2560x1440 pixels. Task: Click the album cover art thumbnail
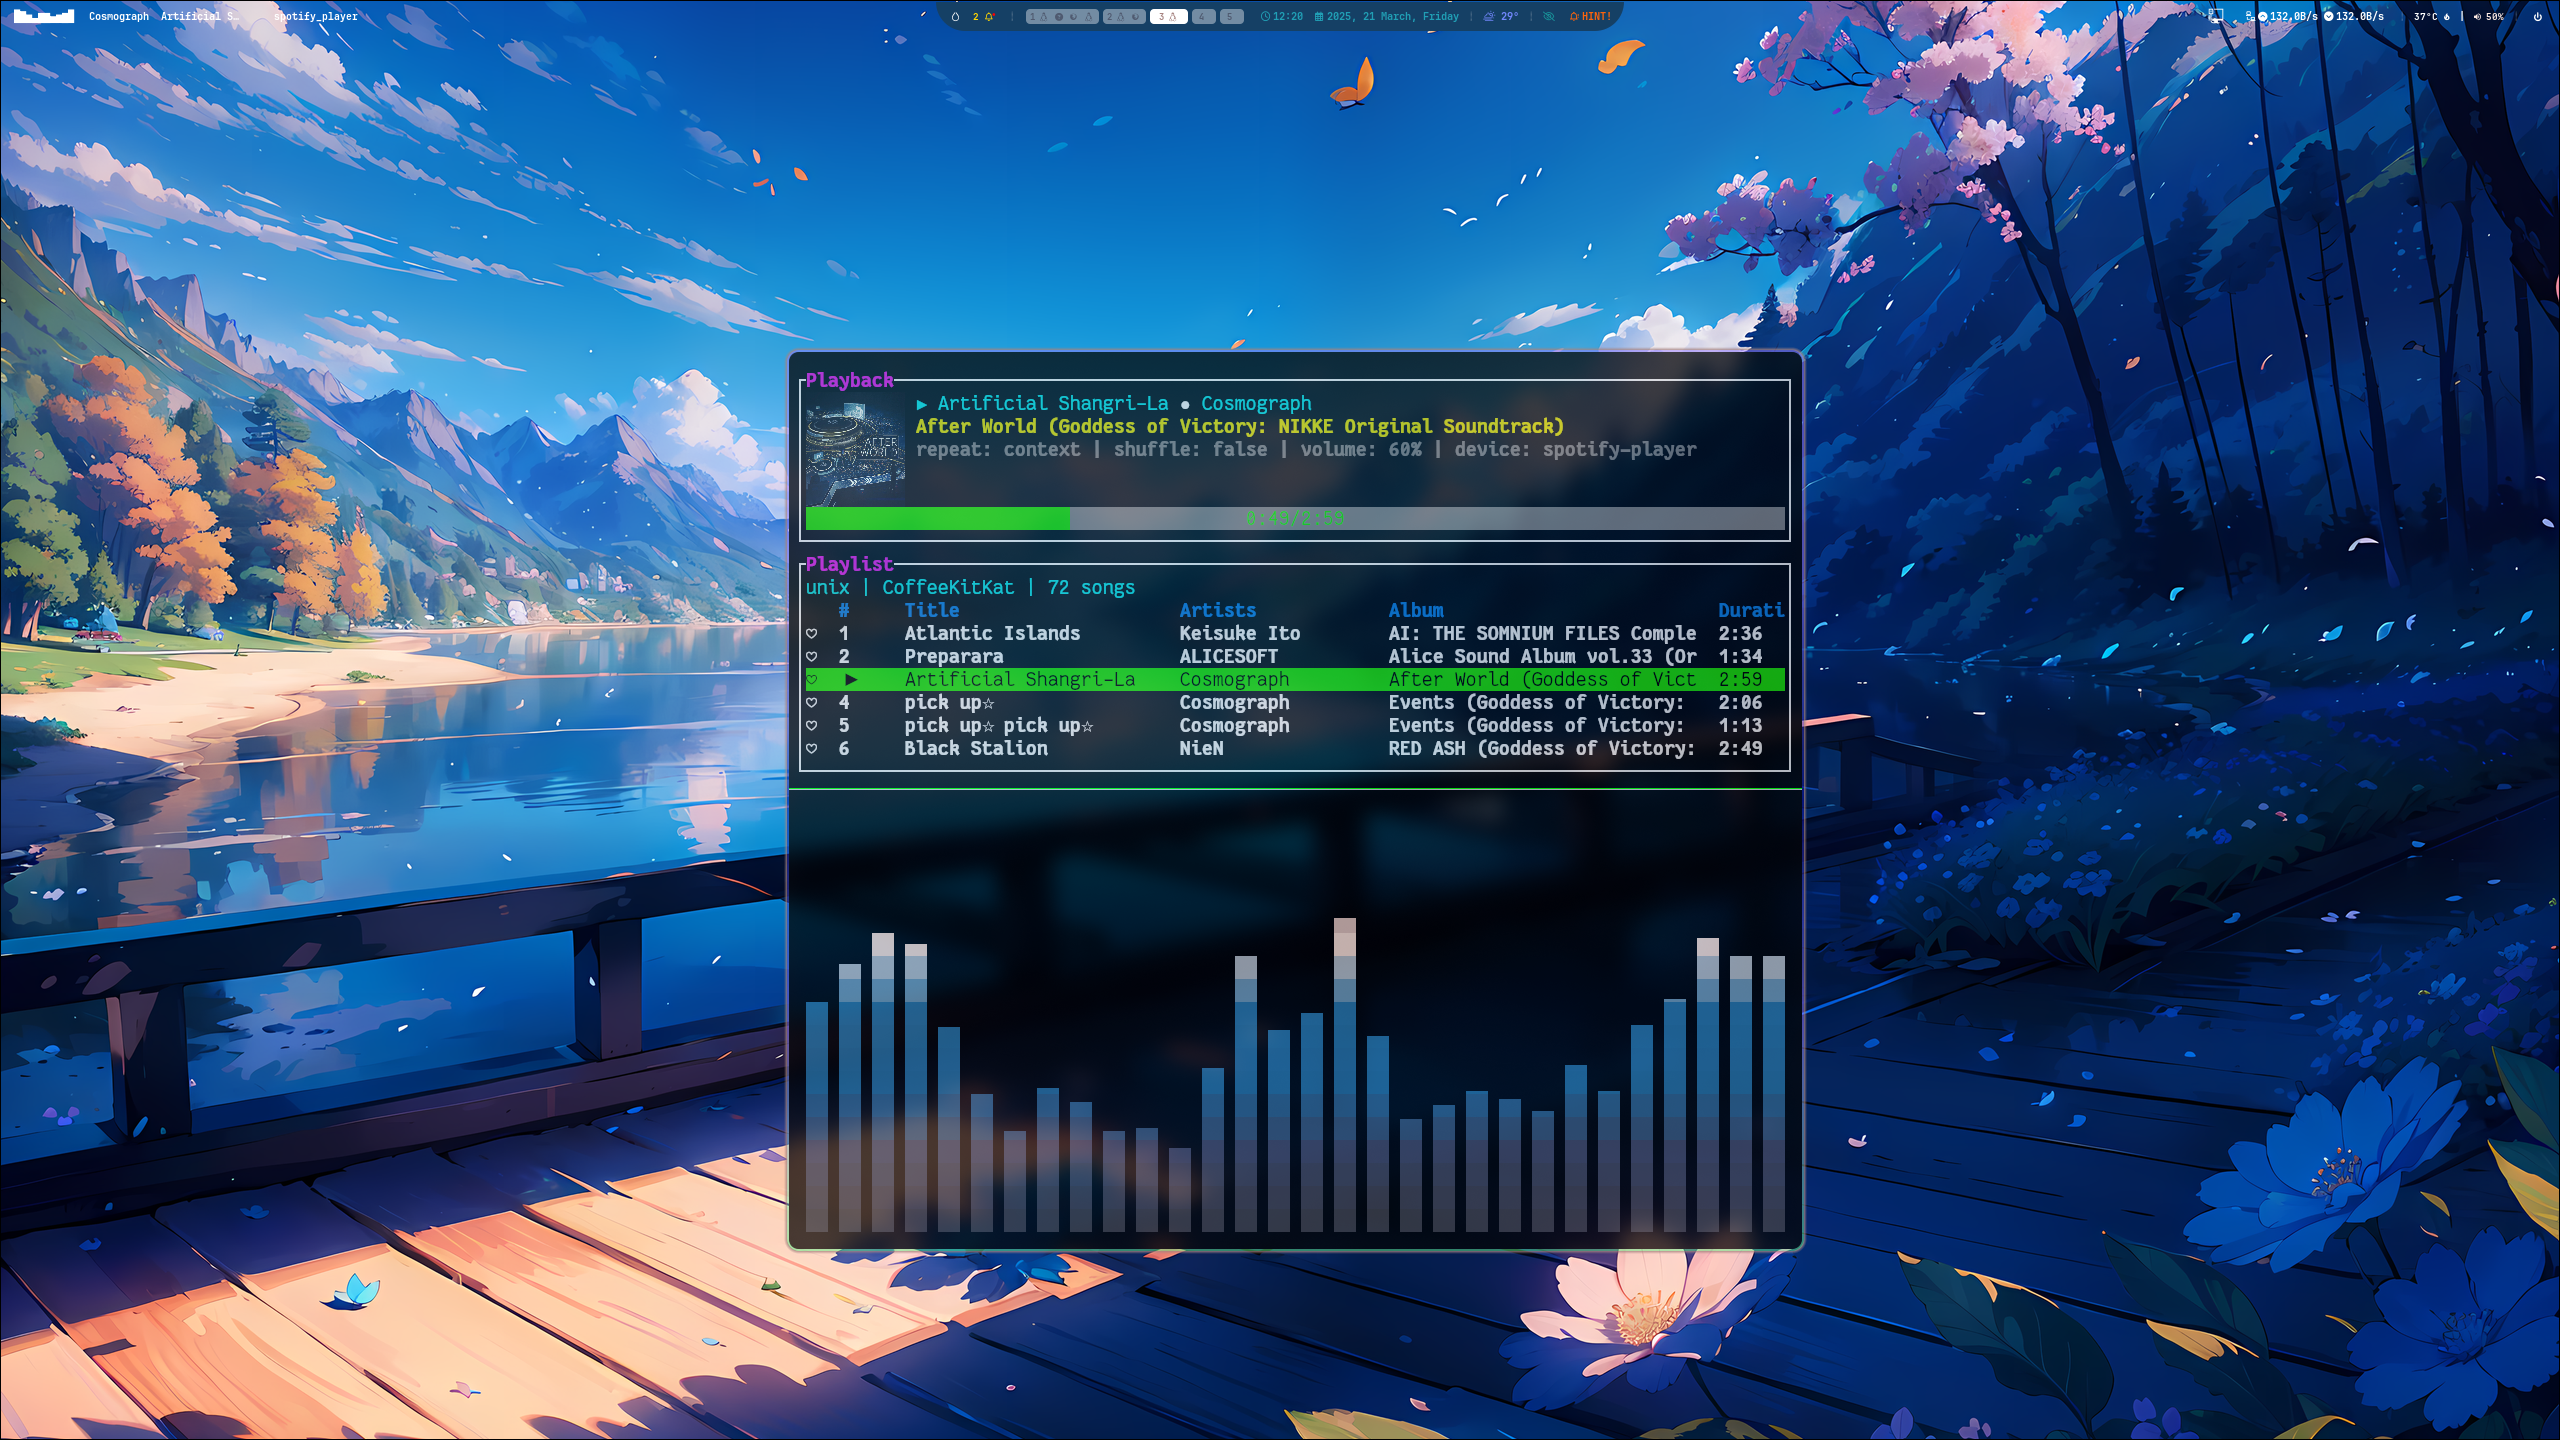click(855, 454)
